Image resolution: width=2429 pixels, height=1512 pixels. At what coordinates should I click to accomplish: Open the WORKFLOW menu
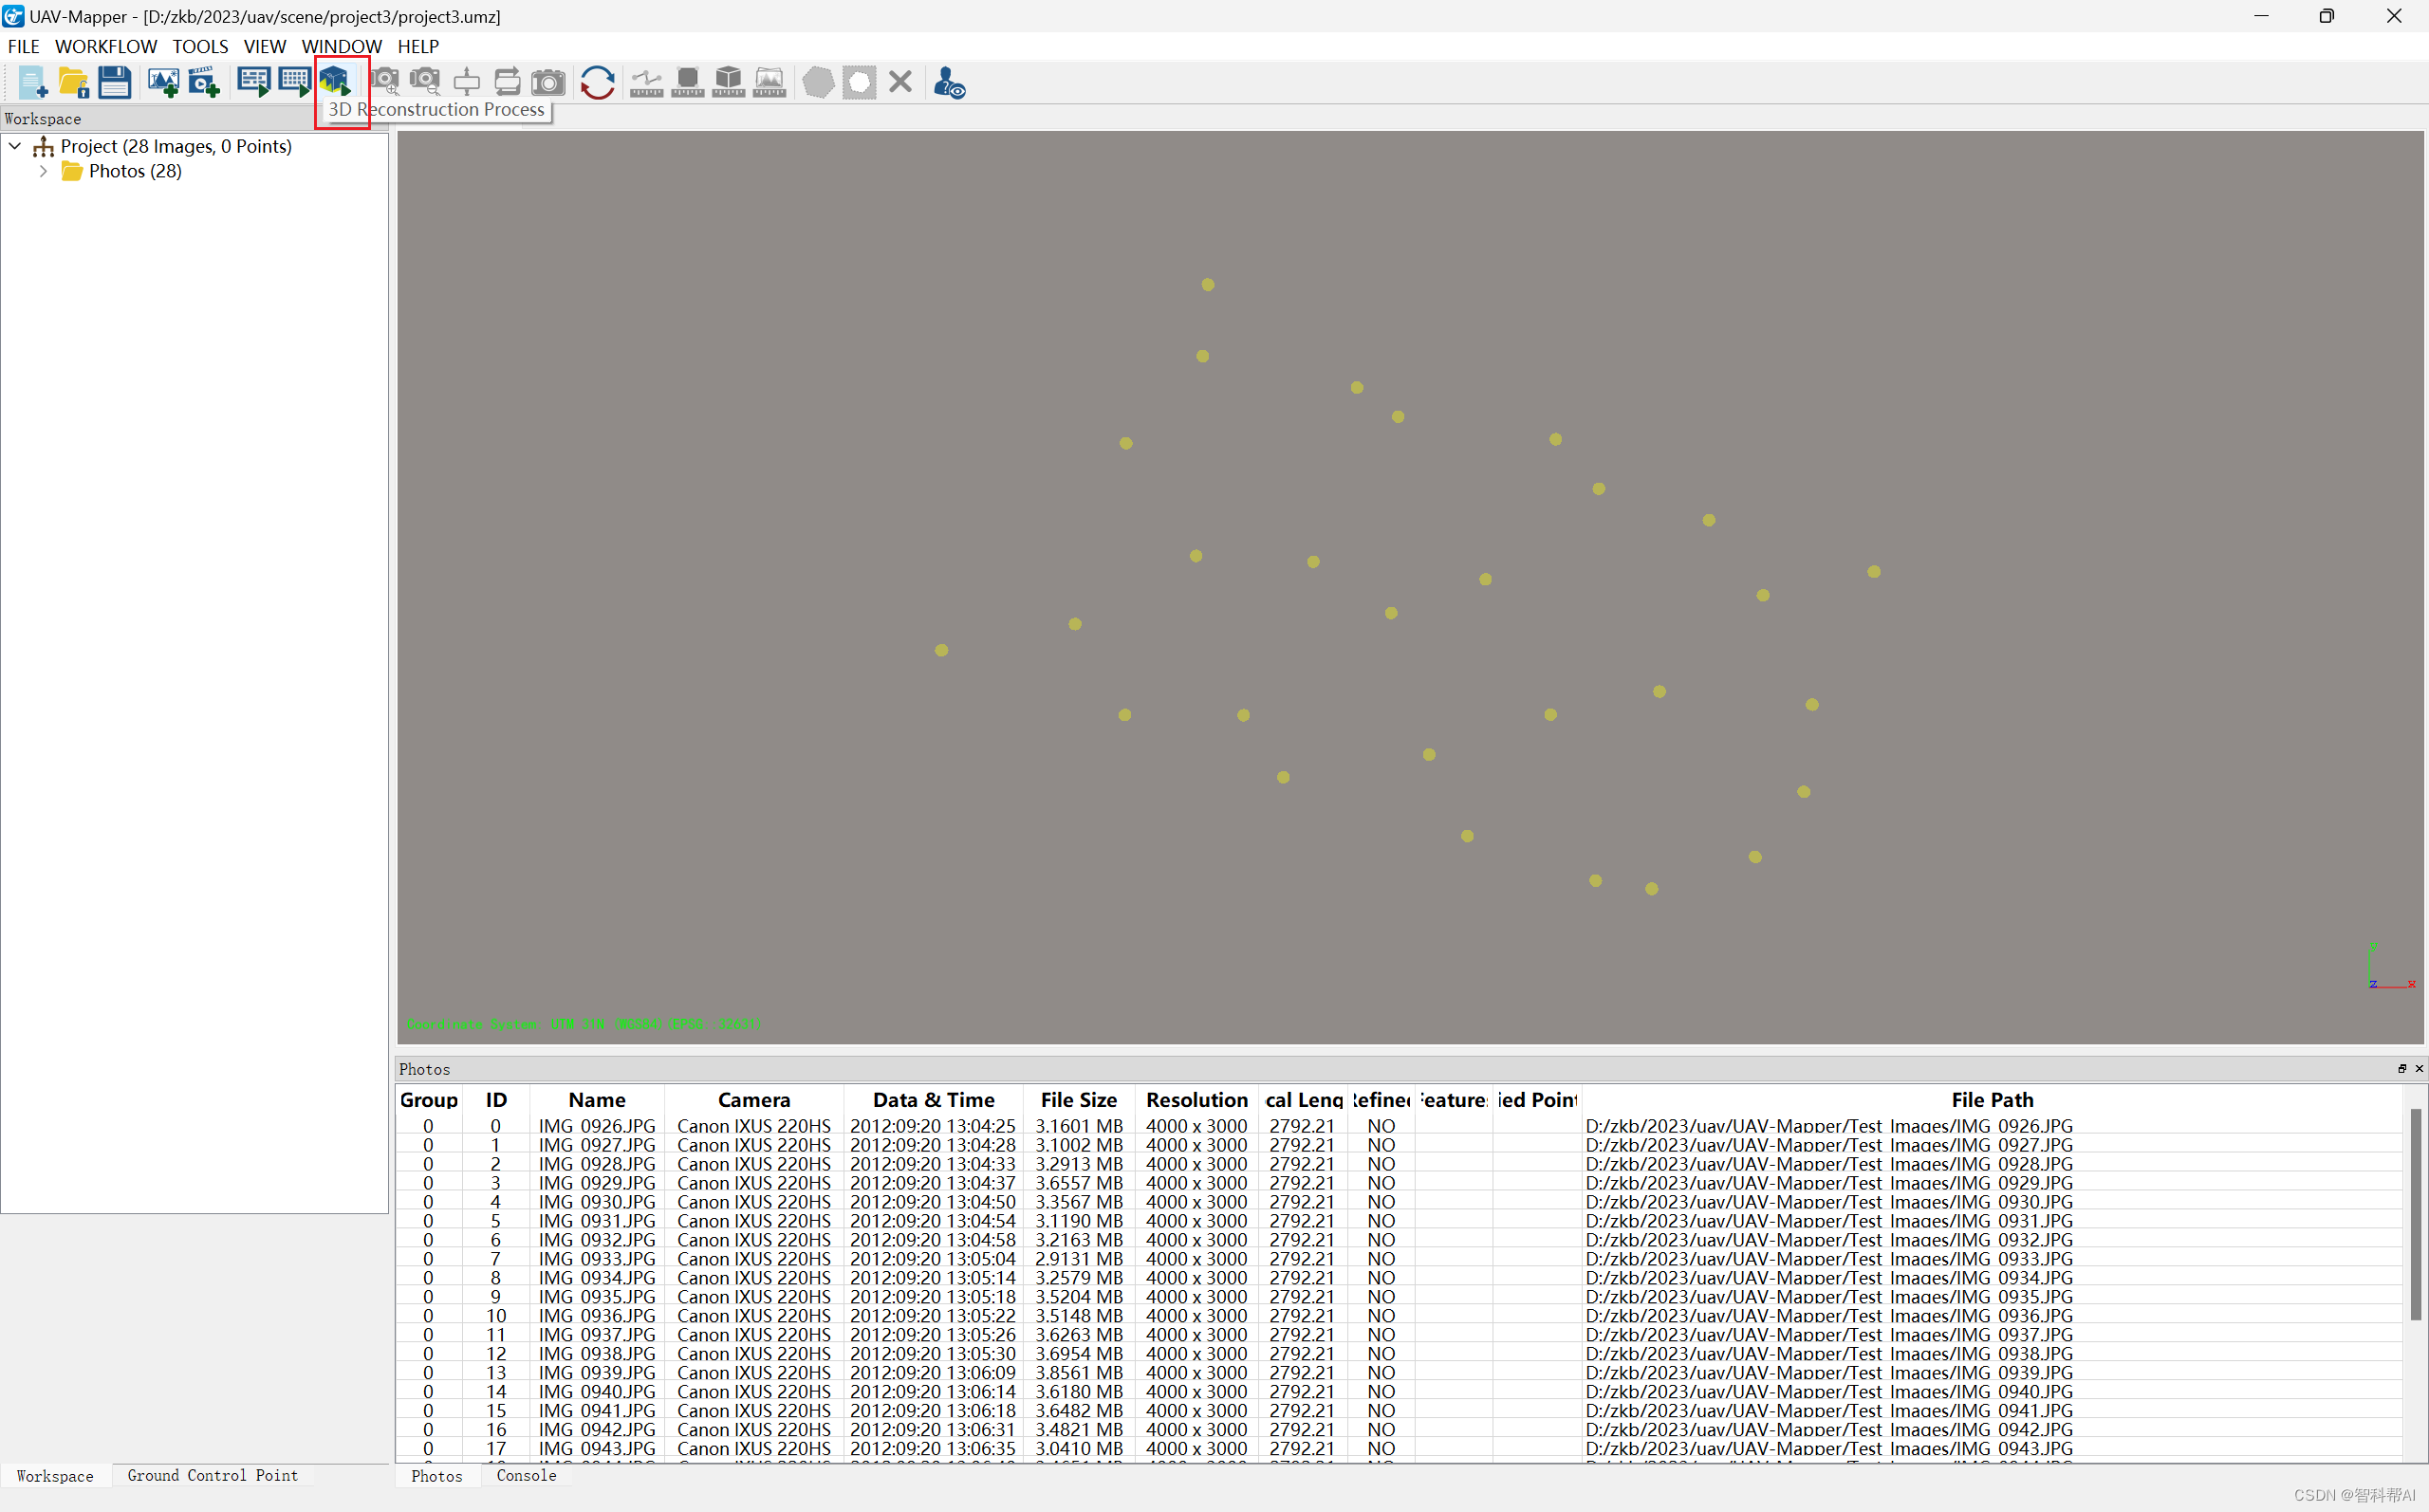click(106, 46)
